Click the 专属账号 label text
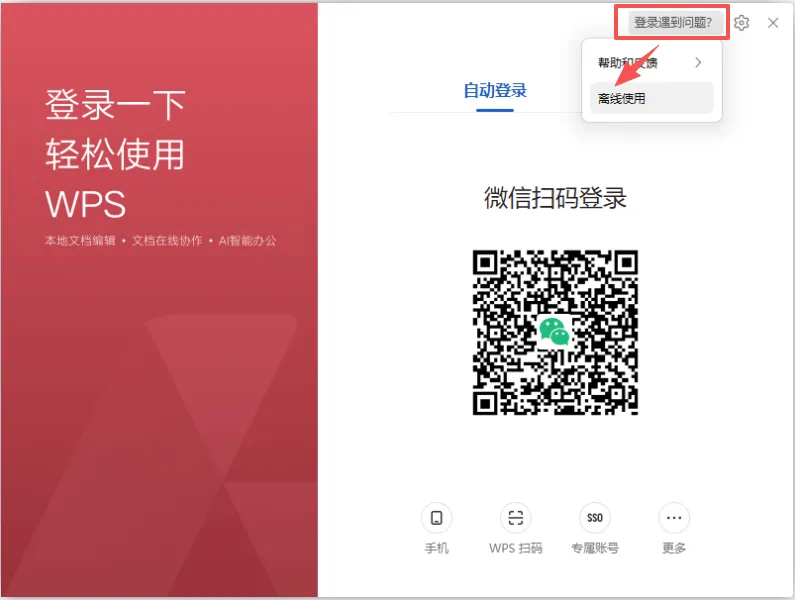This screenshot has height=600, width=795. click(x=595, y=548)
